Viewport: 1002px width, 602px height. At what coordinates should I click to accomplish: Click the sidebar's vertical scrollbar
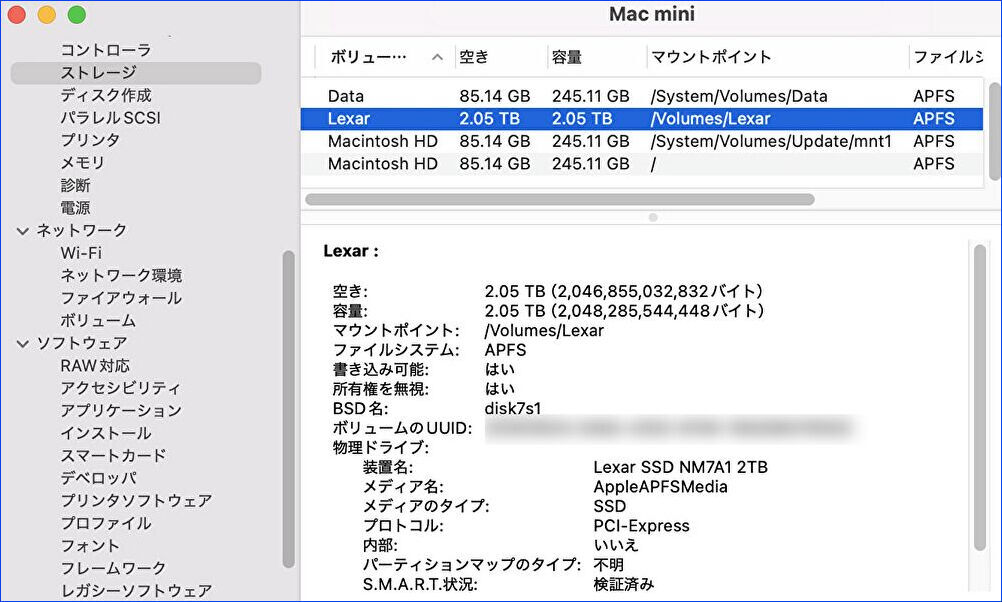(x=289, y=409)
